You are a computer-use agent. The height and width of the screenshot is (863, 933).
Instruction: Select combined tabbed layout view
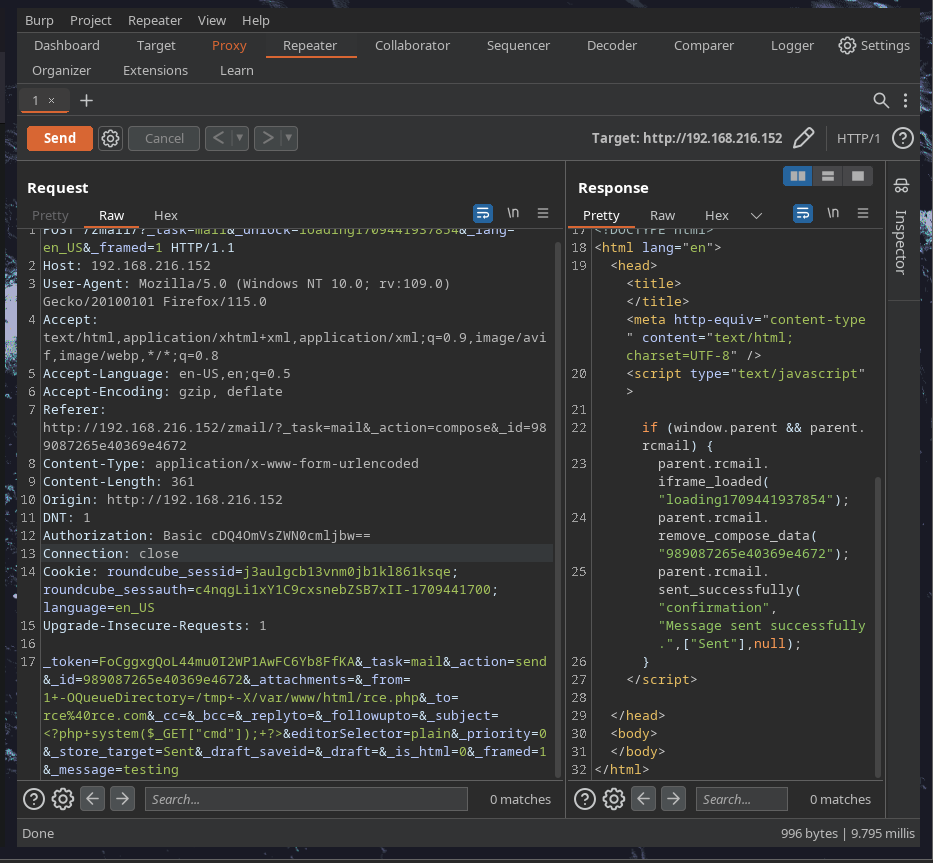[857, 176]
